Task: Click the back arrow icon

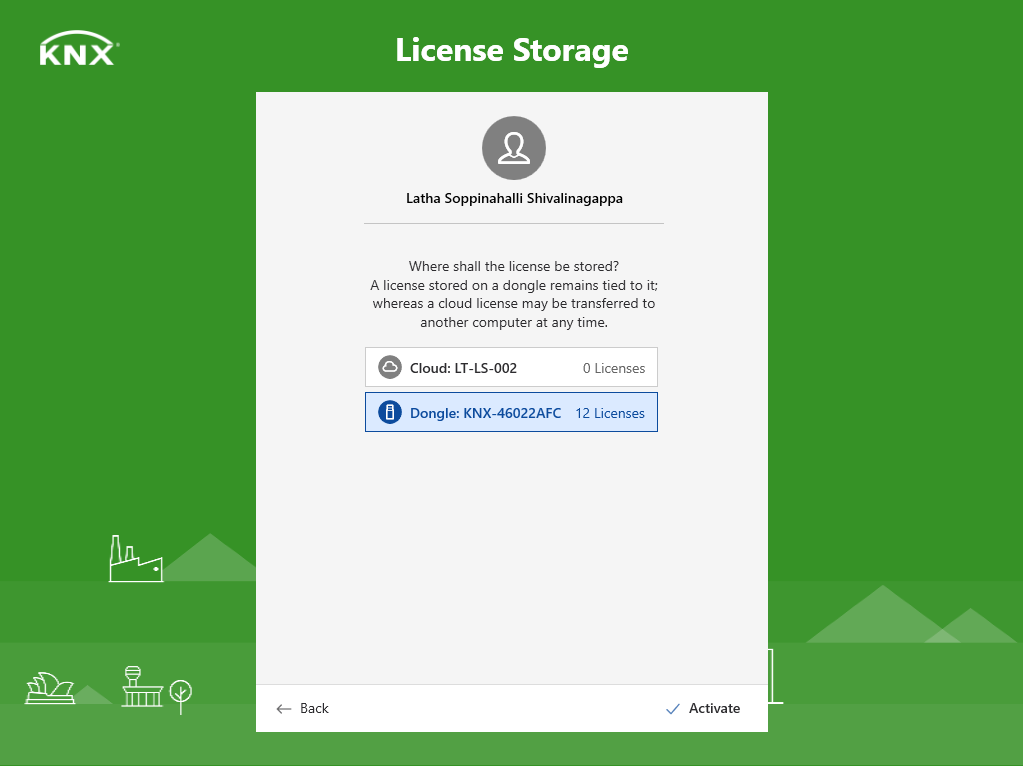Action: click(x=284, y=709)
